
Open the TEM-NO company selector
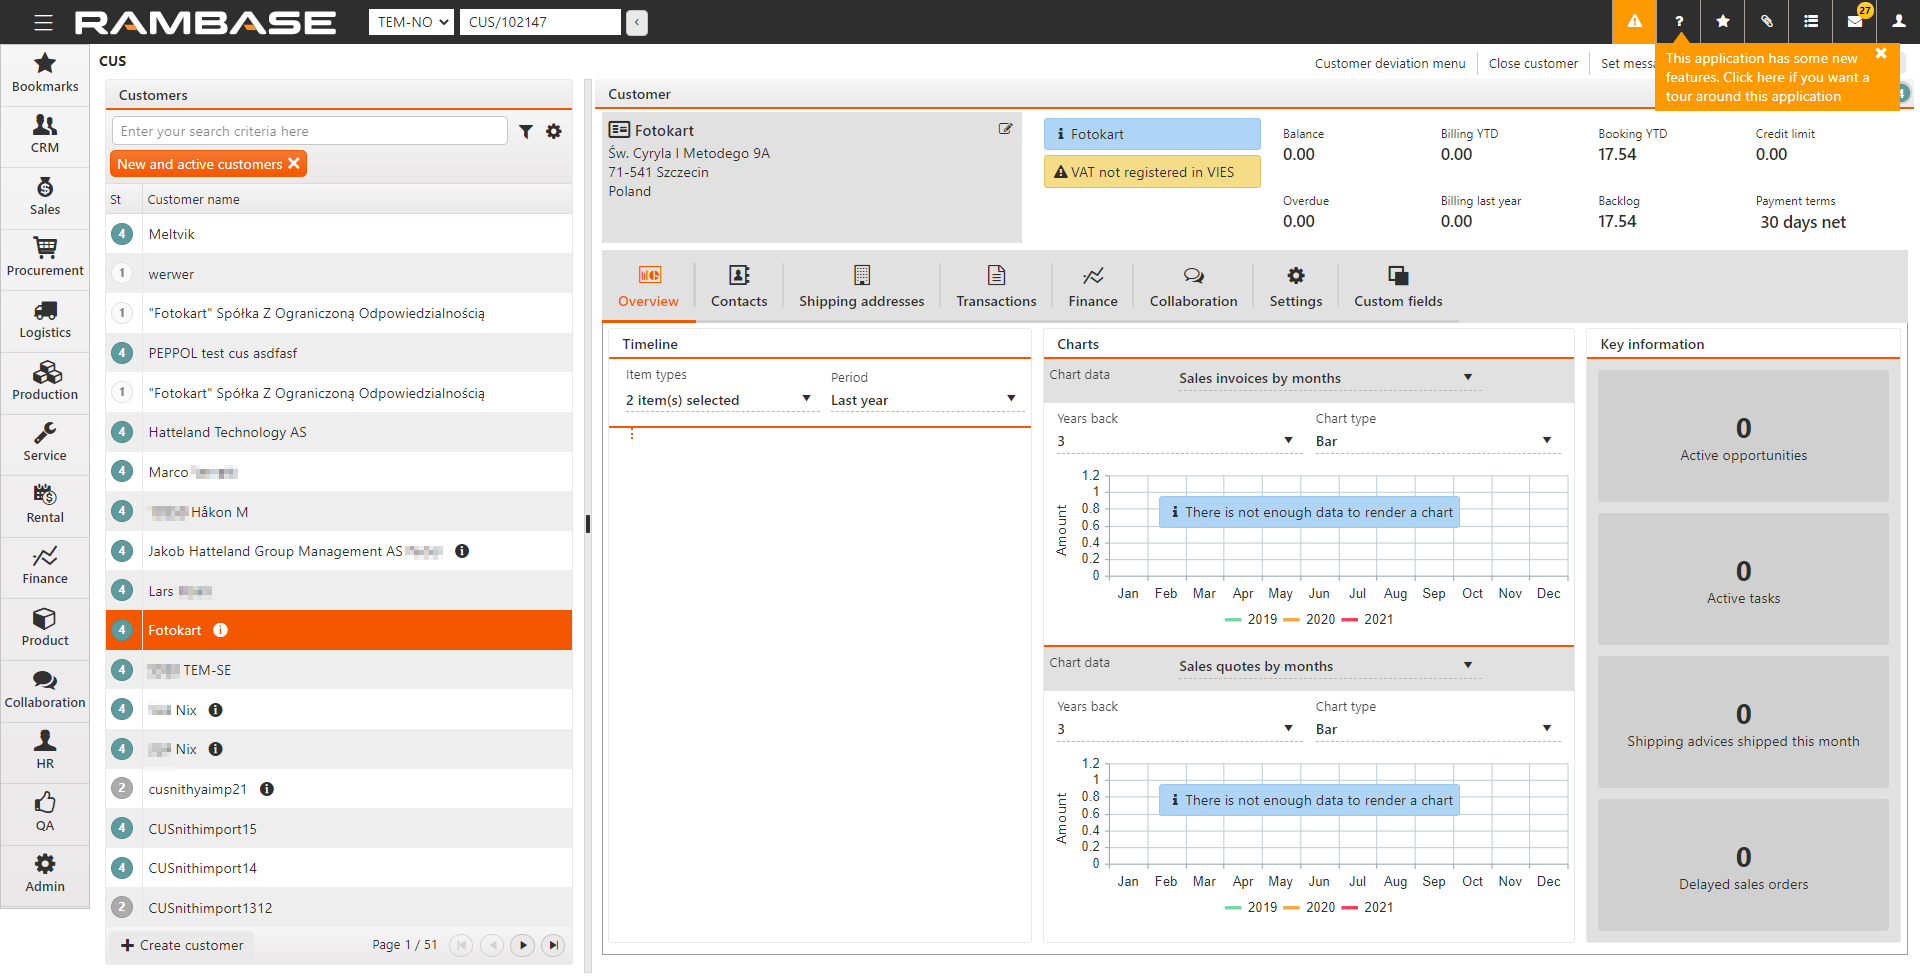[411, 22]
